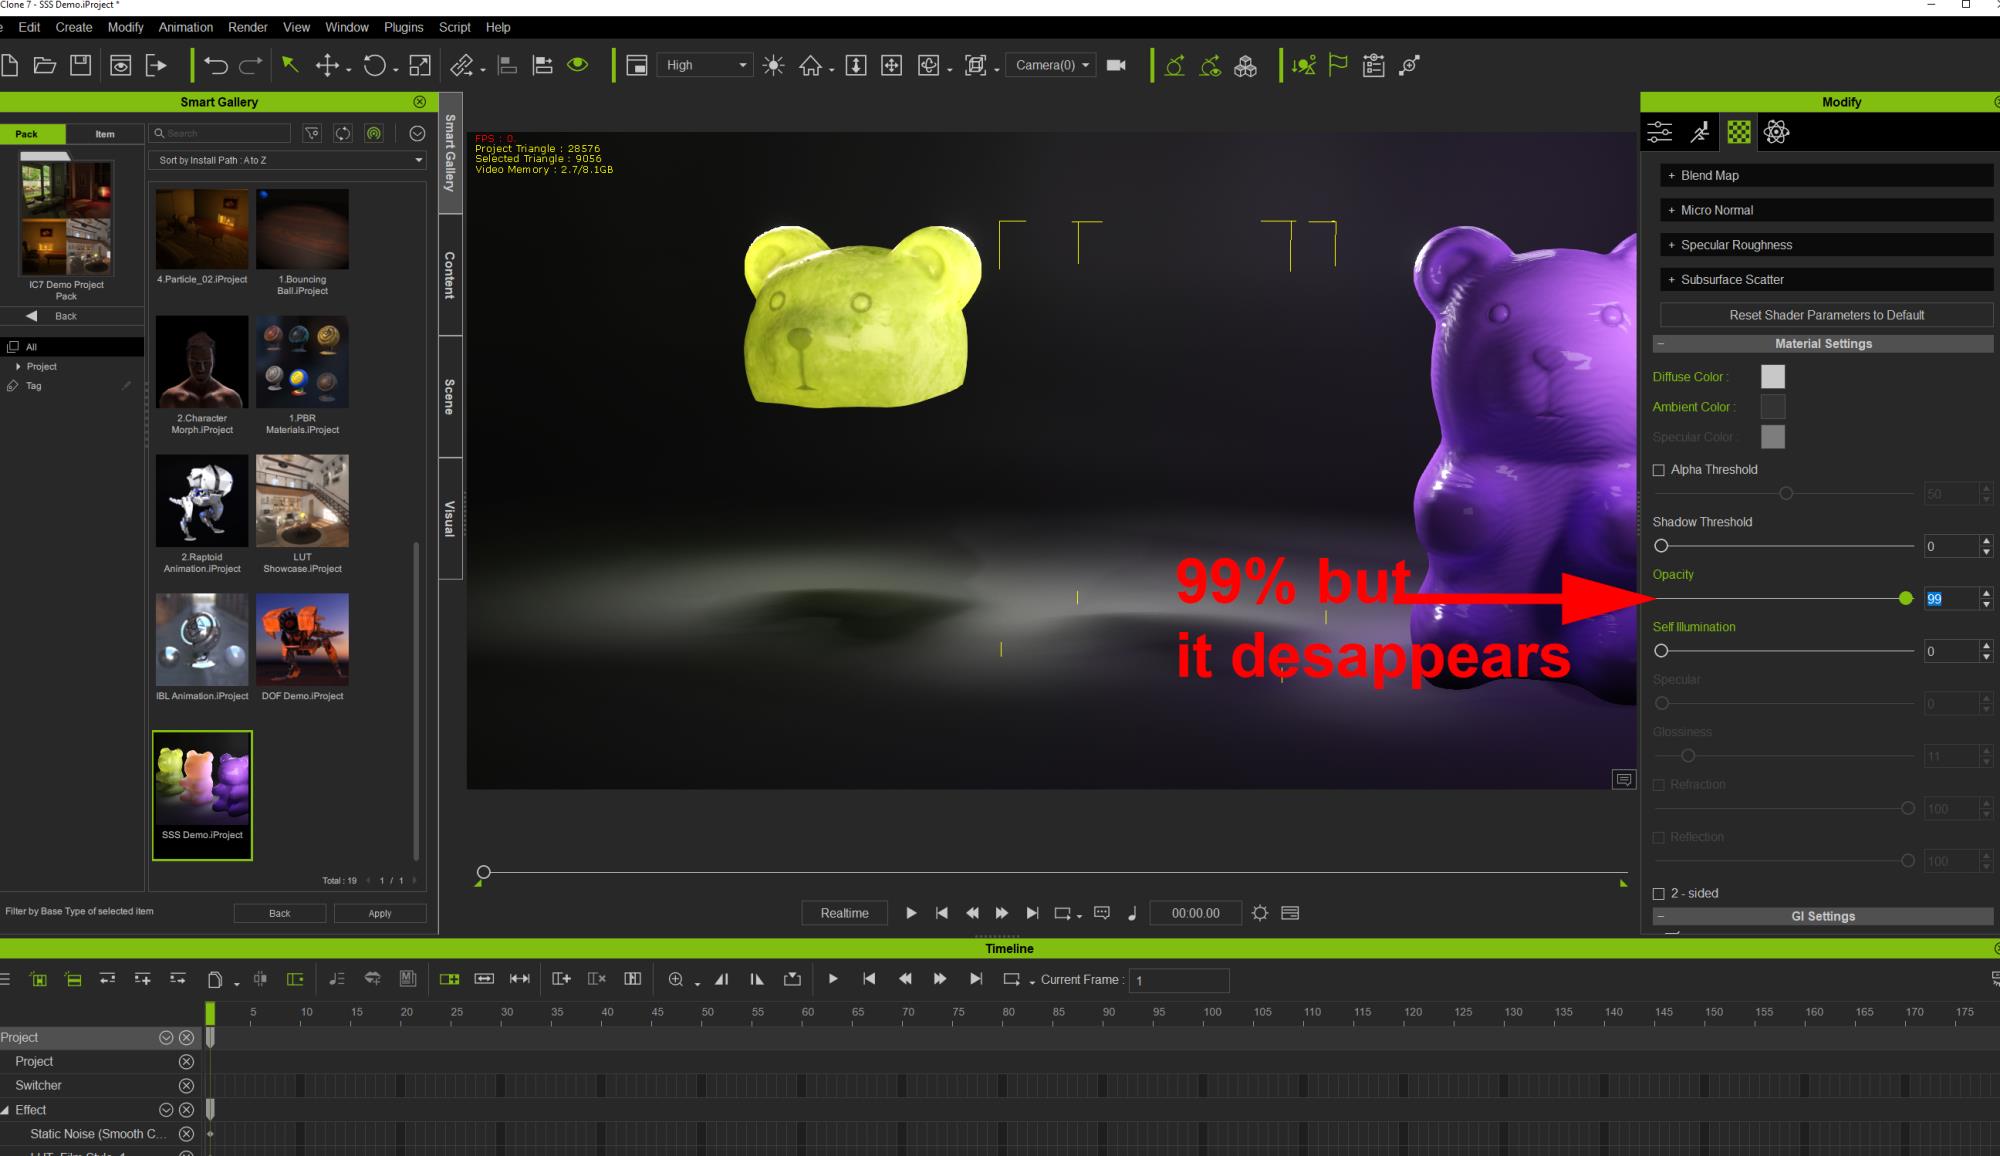Click the Smart Gallery search field
The width and height of the screenshot is (2000, 1156).
pos(220,133)
